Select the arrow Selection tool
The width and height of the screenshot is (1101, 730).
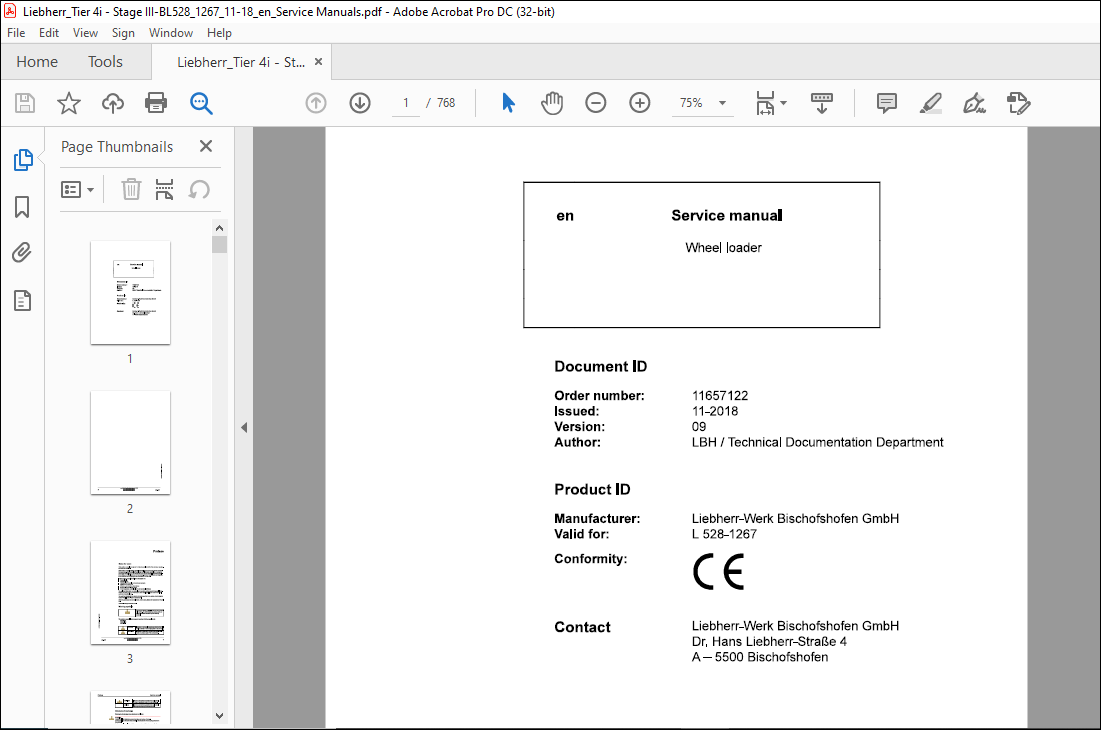coord(508,103)
